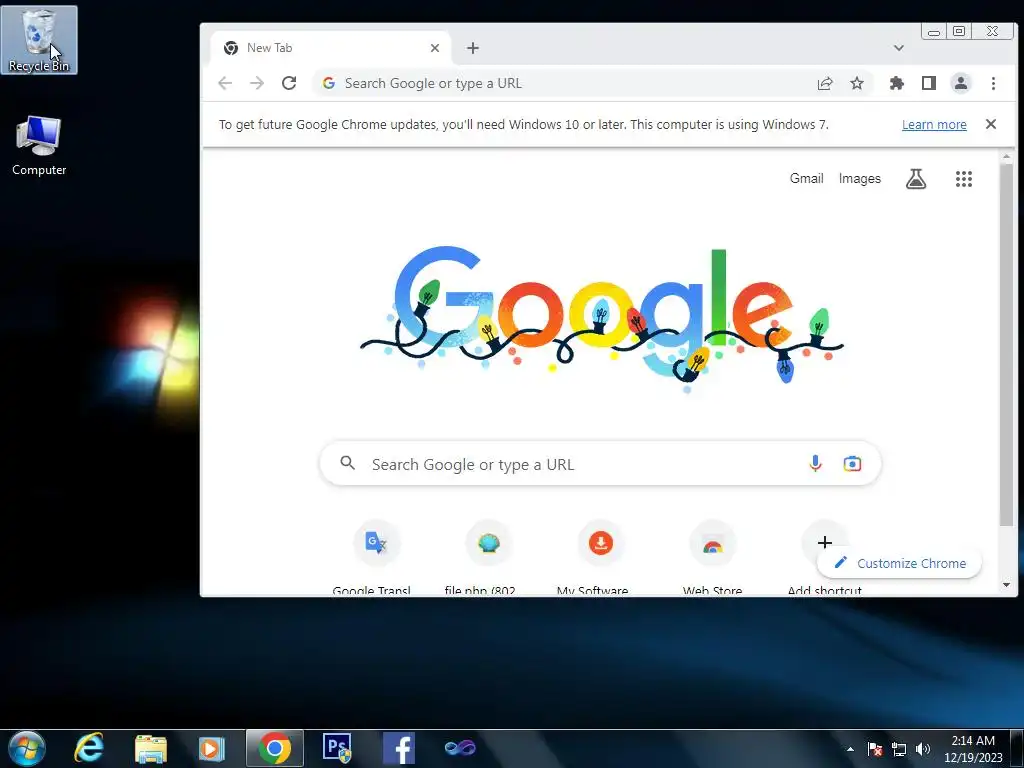Click the Google search box on the page
Screen dimensions: 1024x768
click(600, 464)
